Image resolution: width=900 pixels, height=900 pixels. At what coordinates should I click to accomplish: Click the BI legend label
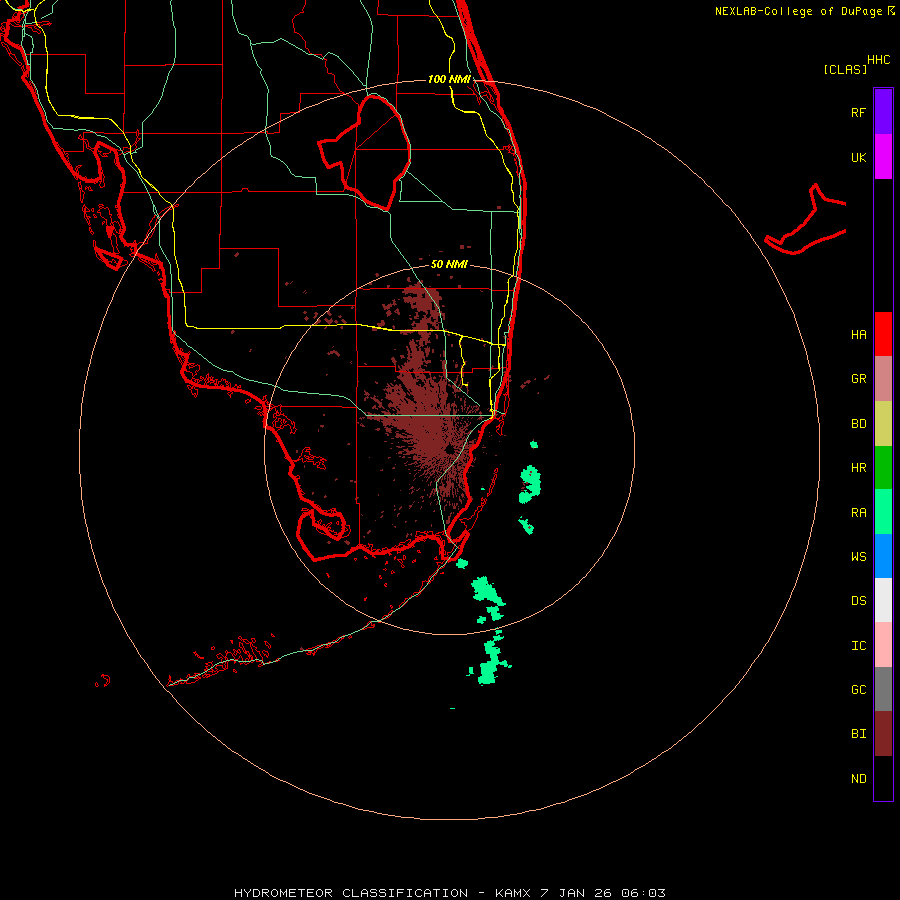coord(858,734)
